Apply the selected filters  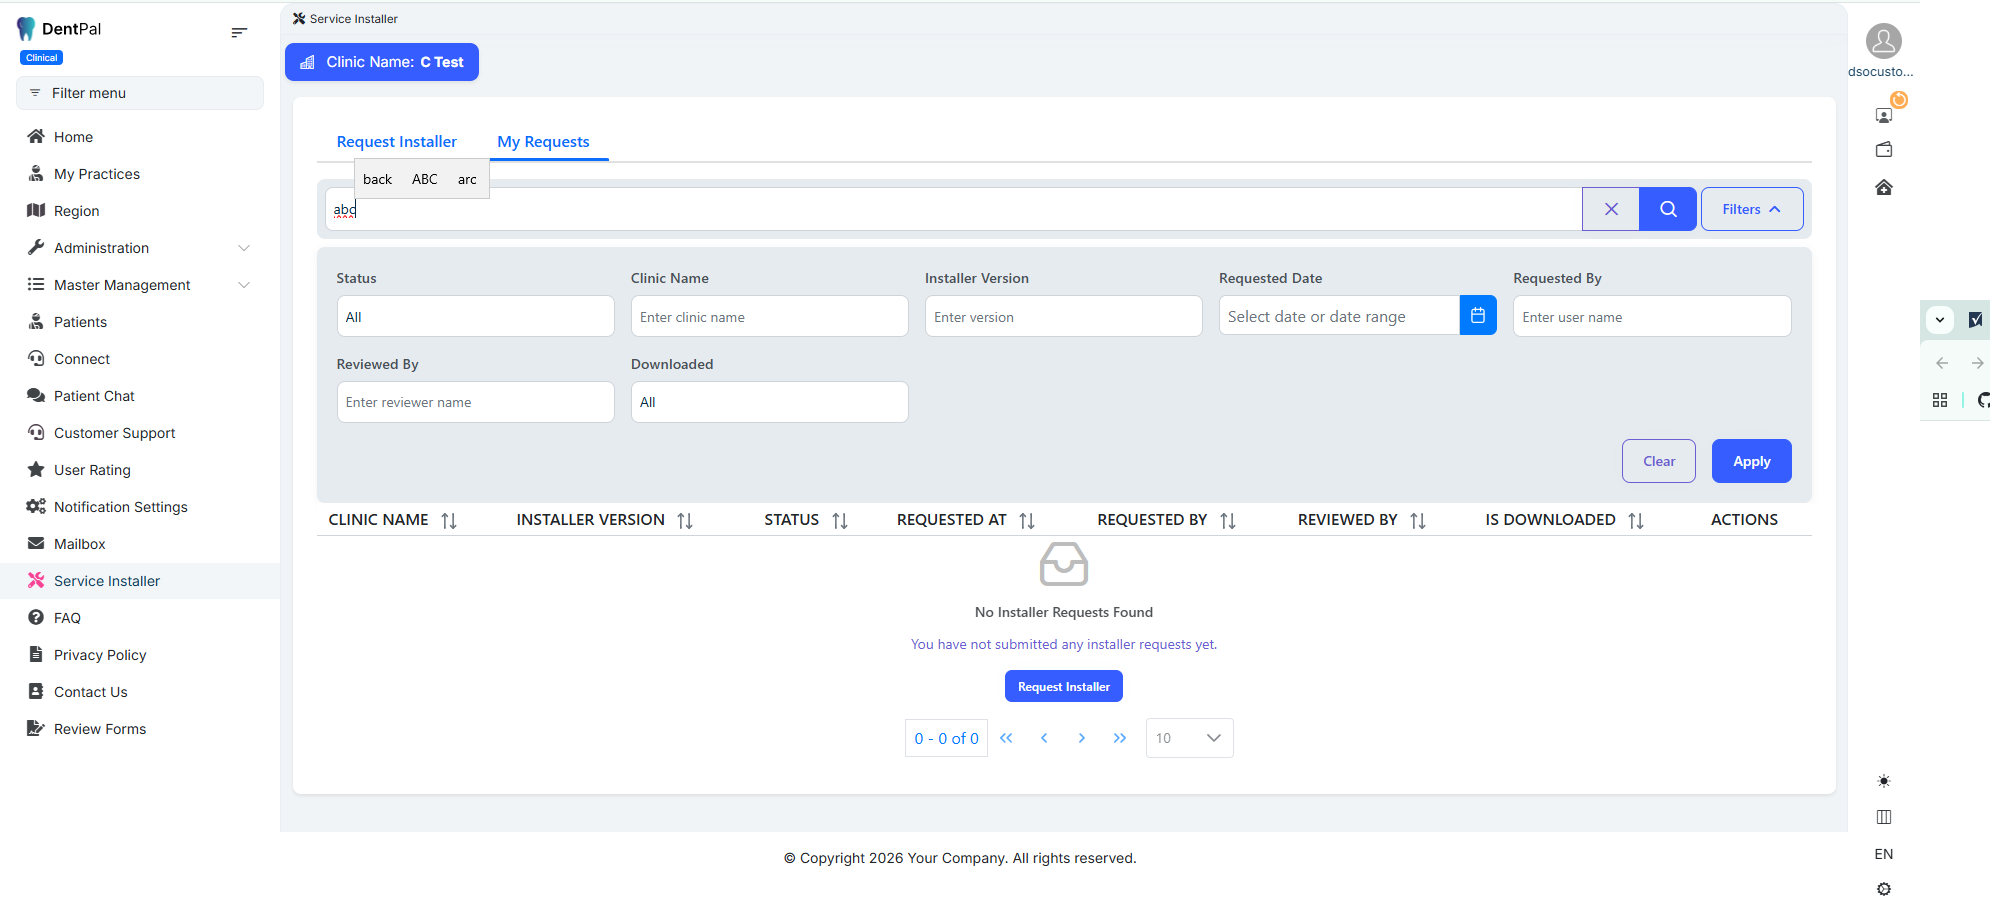(x=1750, y=461)
